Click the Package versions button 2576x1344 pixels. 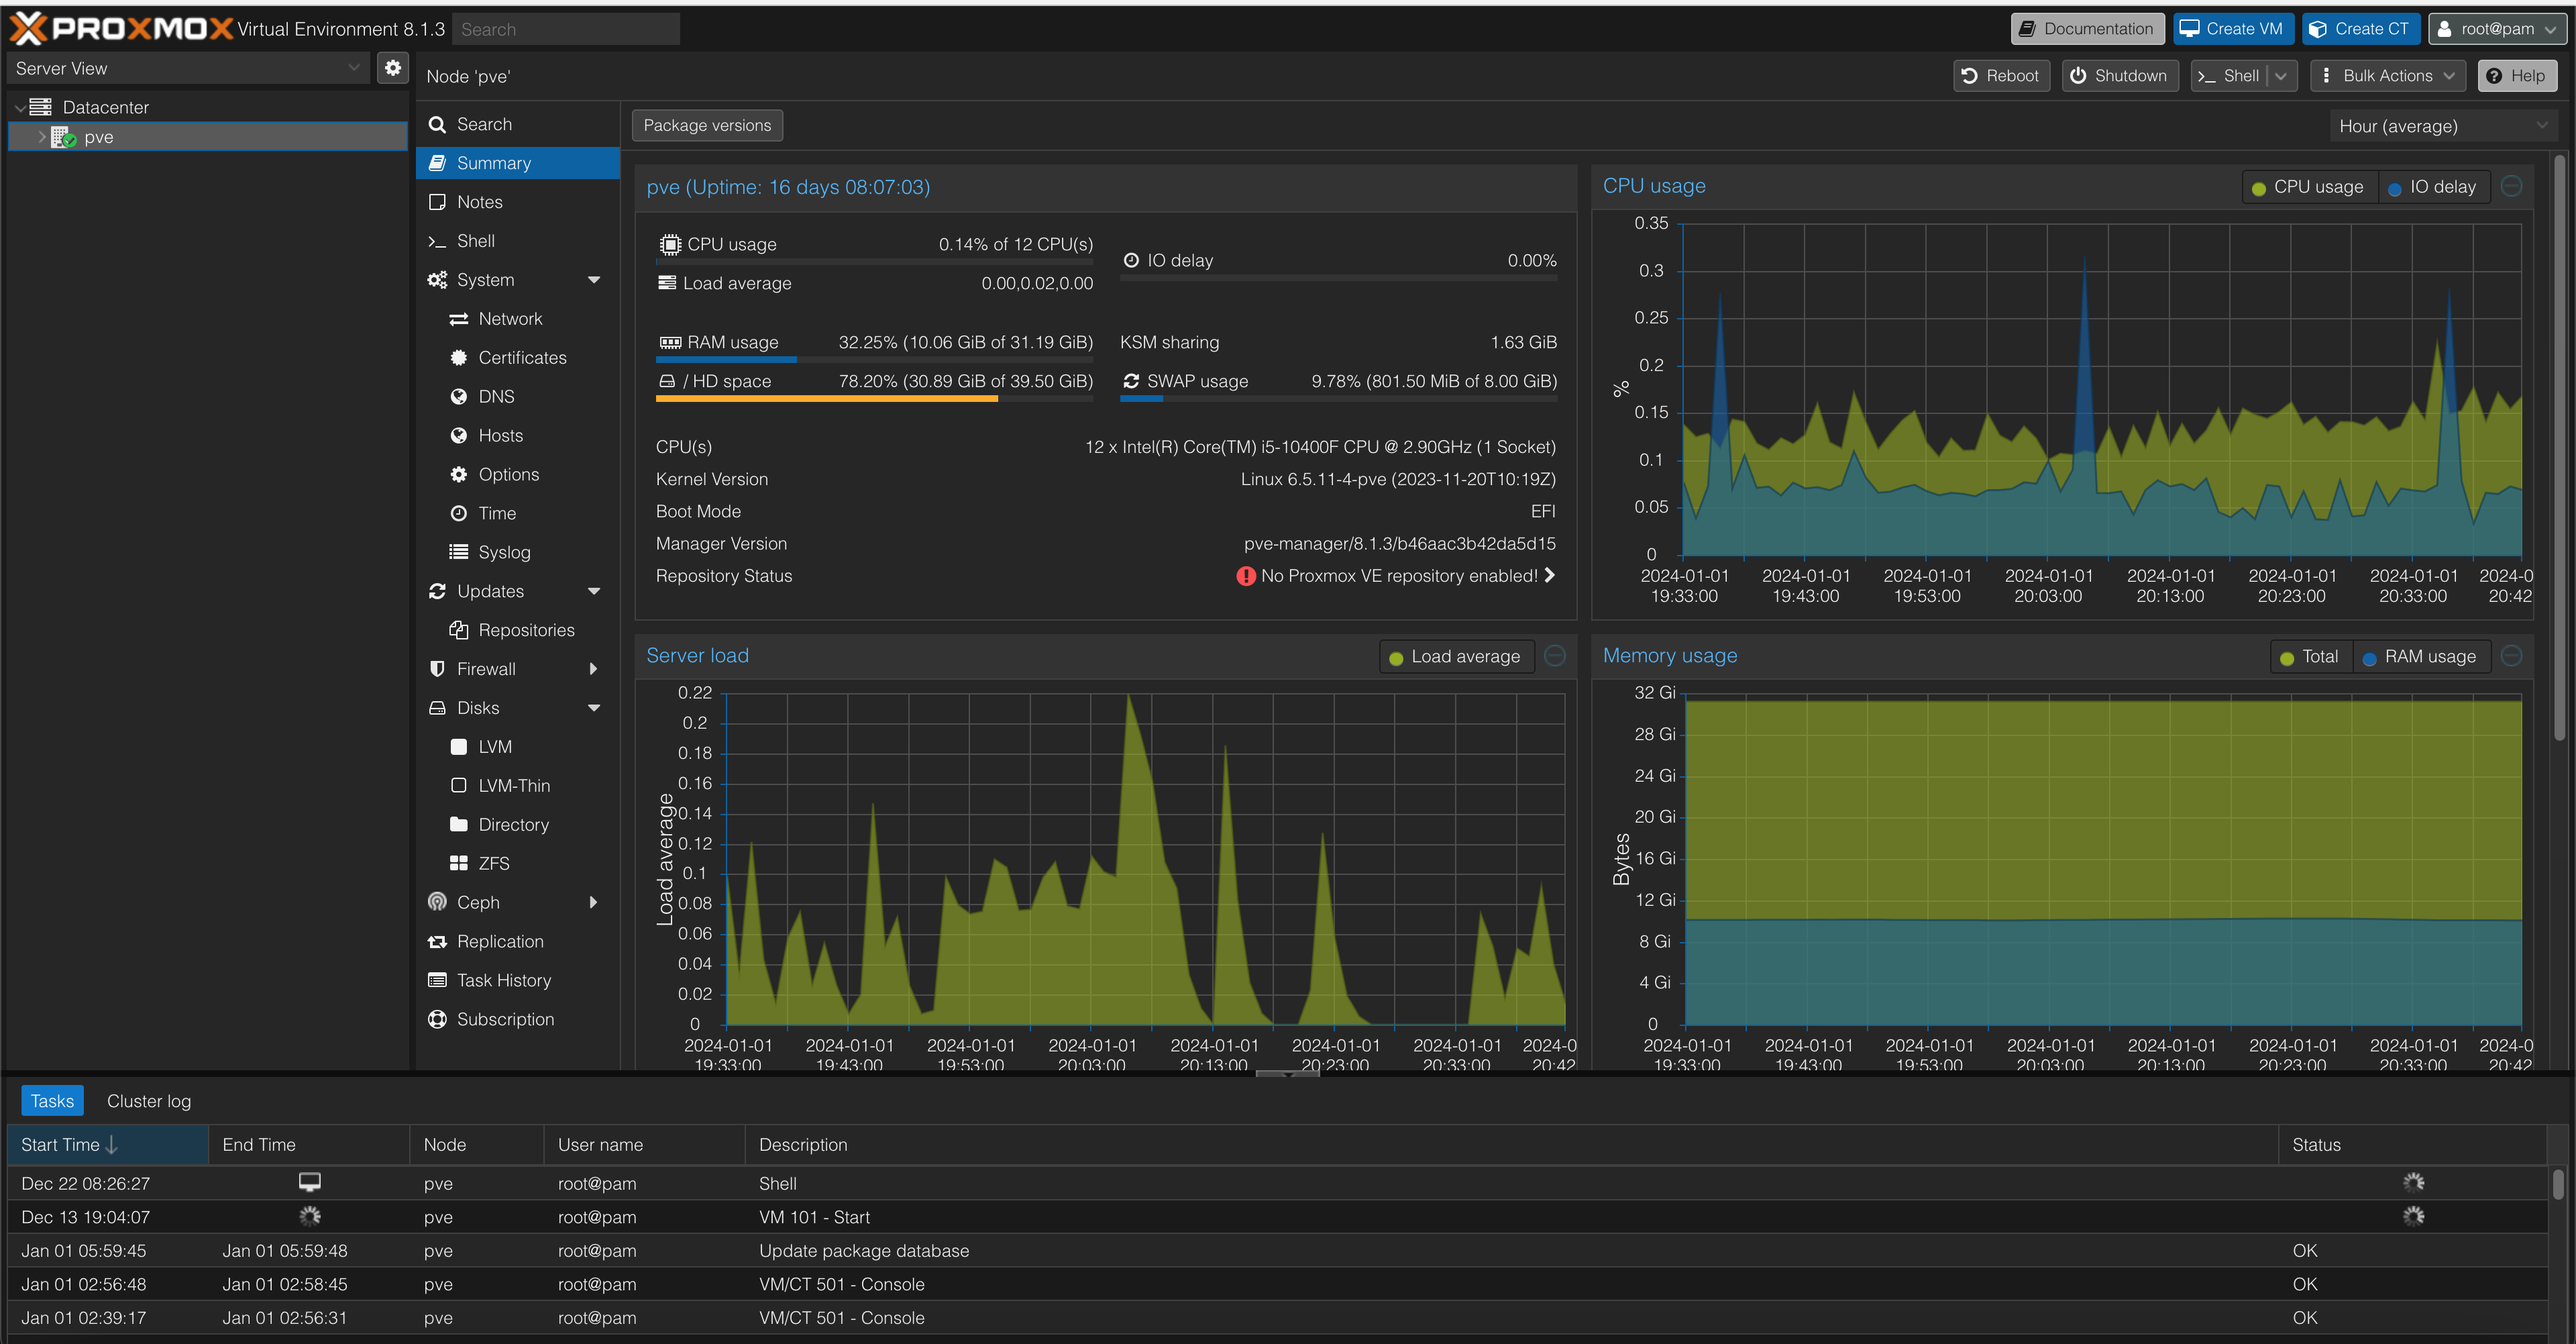pos(706,125)
